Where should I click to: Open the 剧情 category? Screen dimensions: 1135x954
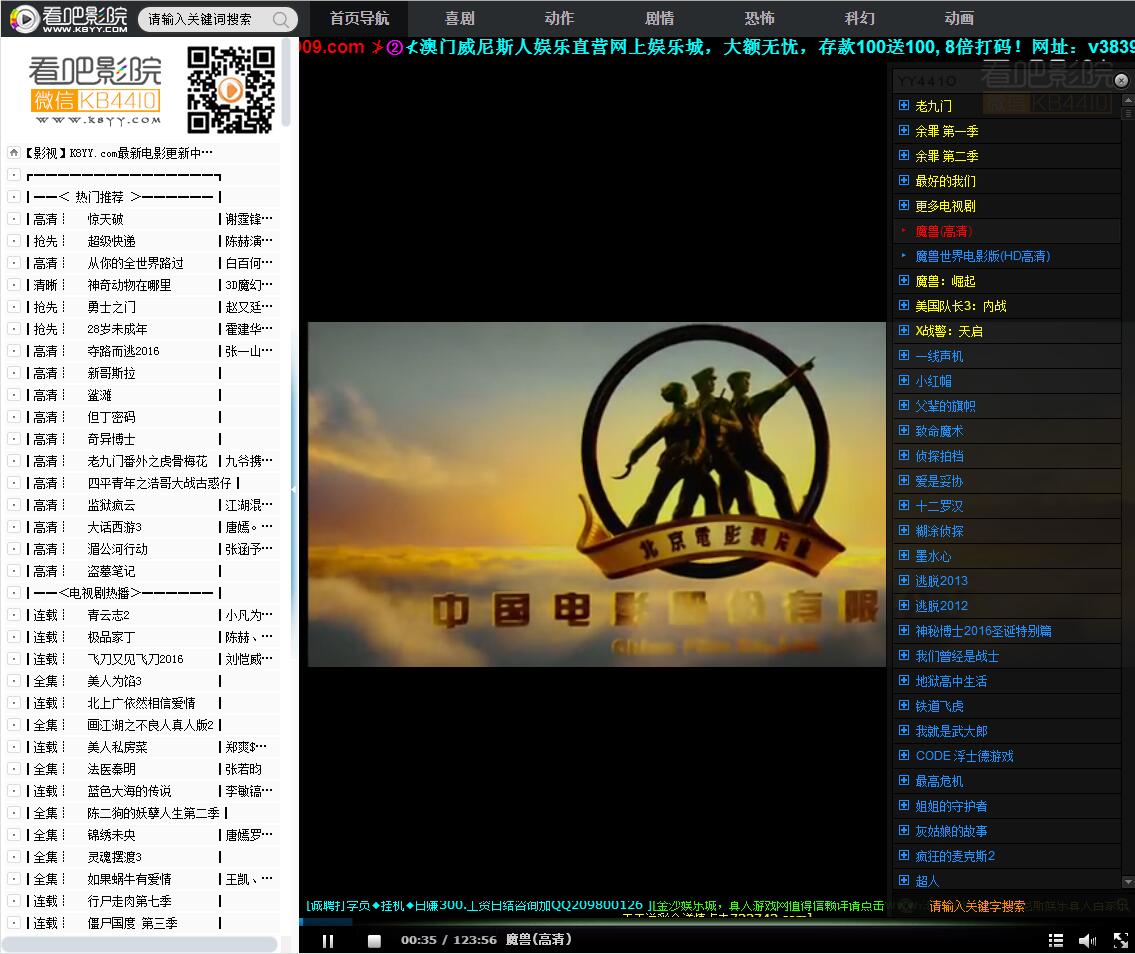659,18
